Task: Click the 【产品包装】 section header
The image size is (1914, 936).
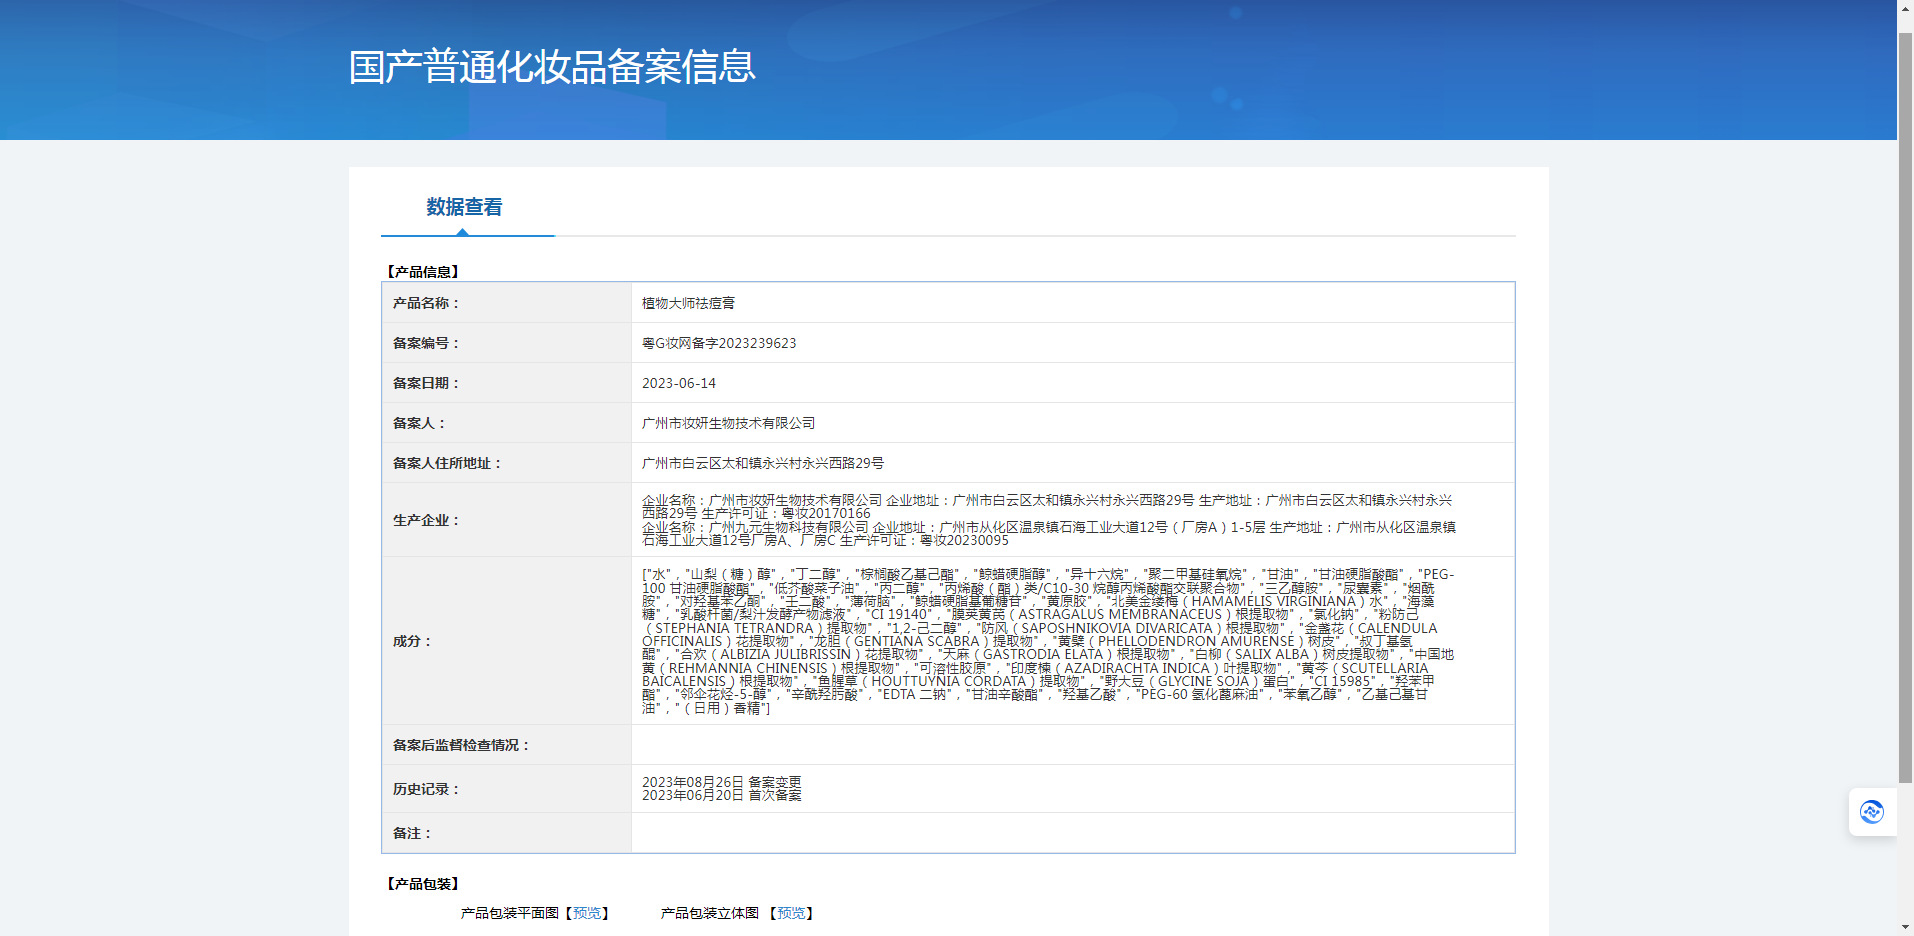Action: 422,884
